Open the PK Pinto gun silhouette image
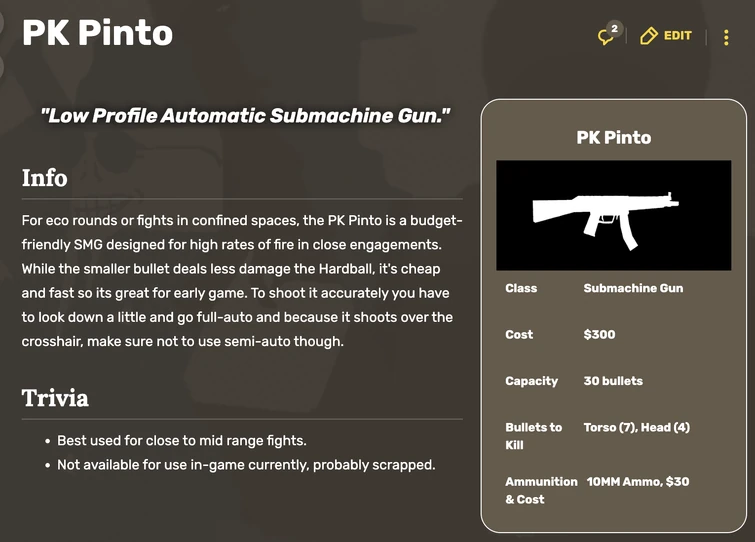755x542 pixels. [x=614, y=215]
